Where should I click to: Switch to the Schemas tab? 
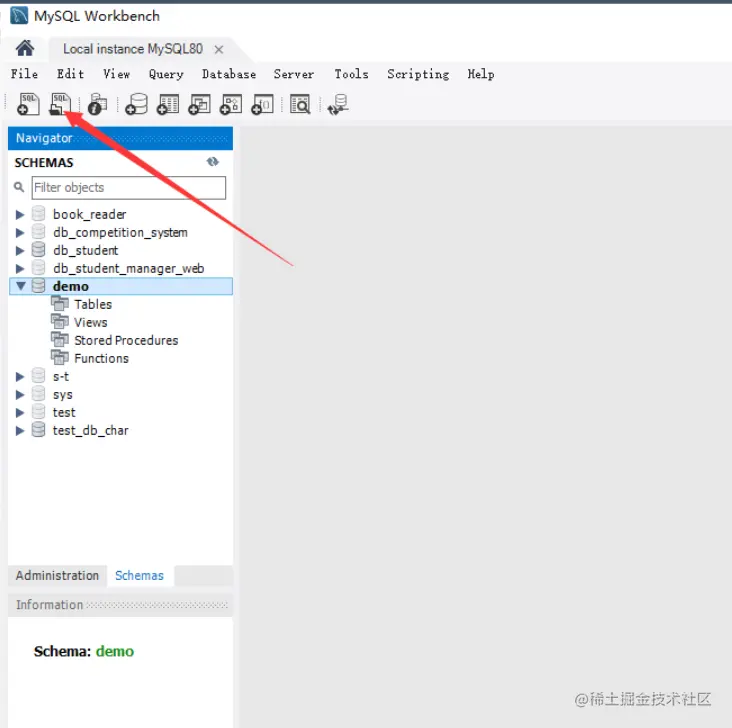click(140, 575)
